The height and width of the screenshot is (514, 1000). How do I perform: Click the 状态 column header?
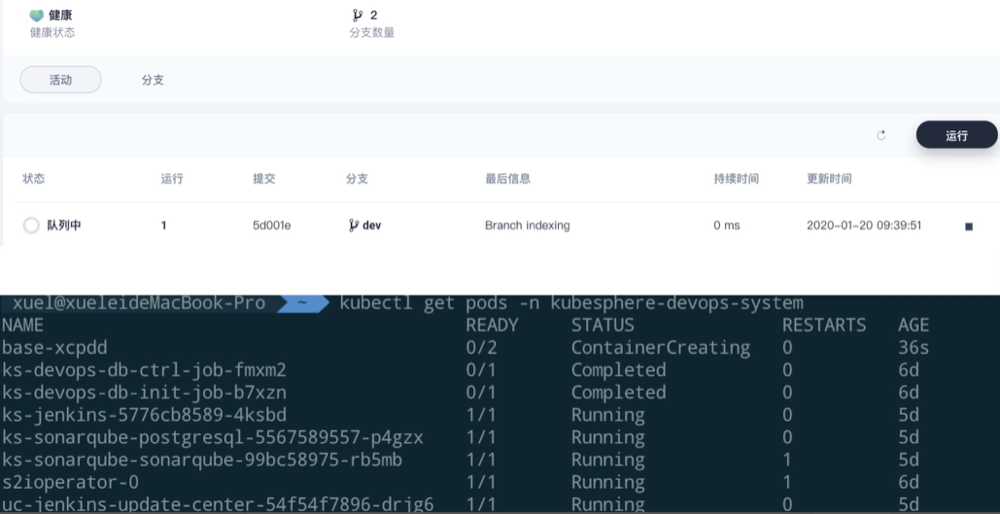tap(34, 179)
